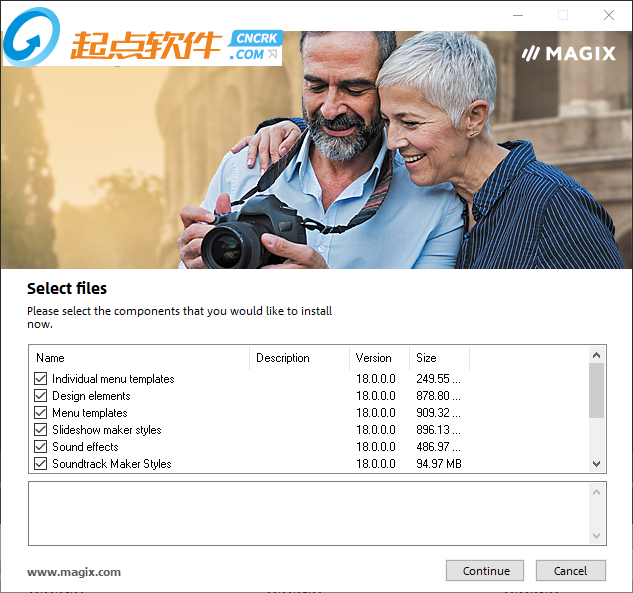Screen dimensions: 633x593
Task: Toggle the Menu templates checkbox
Action: (40, 413)
